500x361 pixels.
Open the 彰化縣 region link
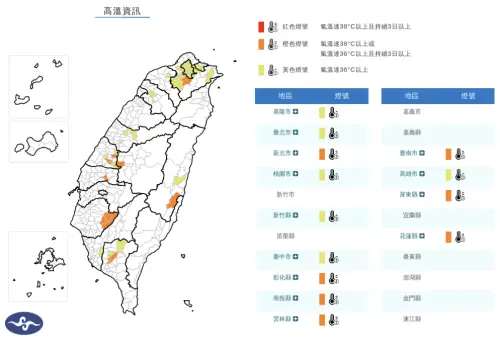tap(282, 277)
